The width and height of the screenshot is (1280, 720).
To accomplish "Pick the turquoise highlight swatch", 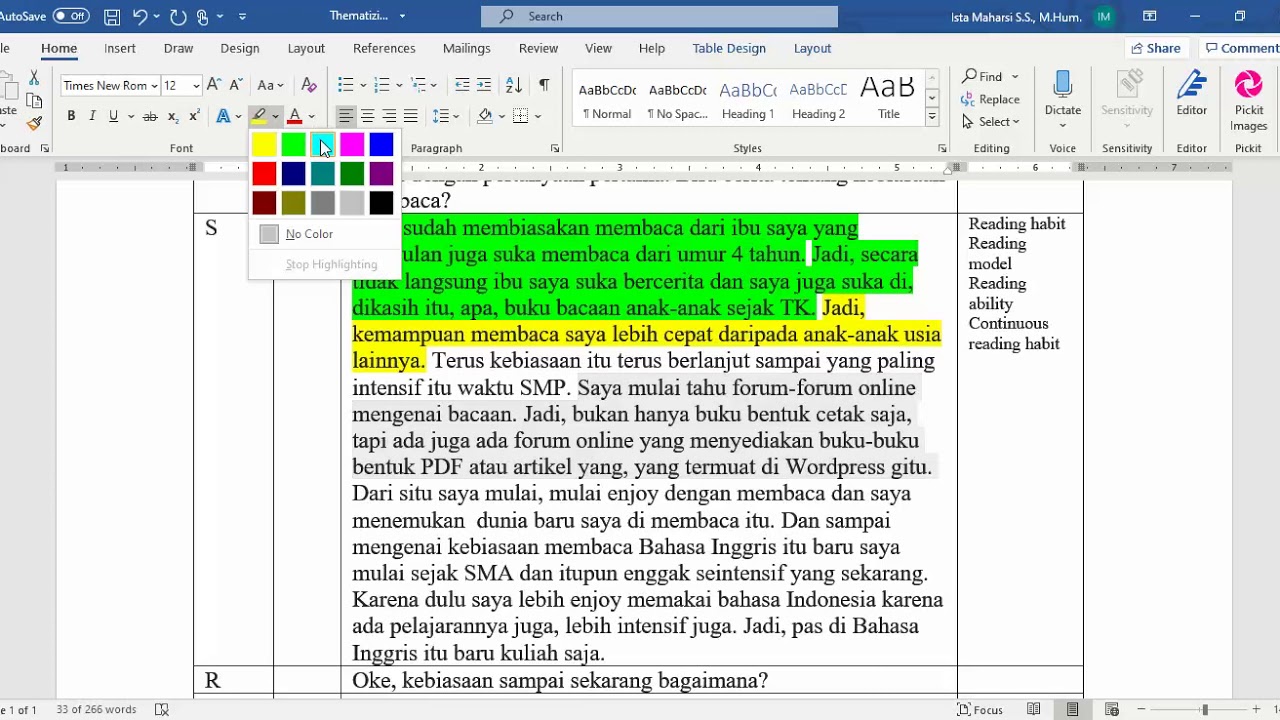I will click(x=322, y=146).
